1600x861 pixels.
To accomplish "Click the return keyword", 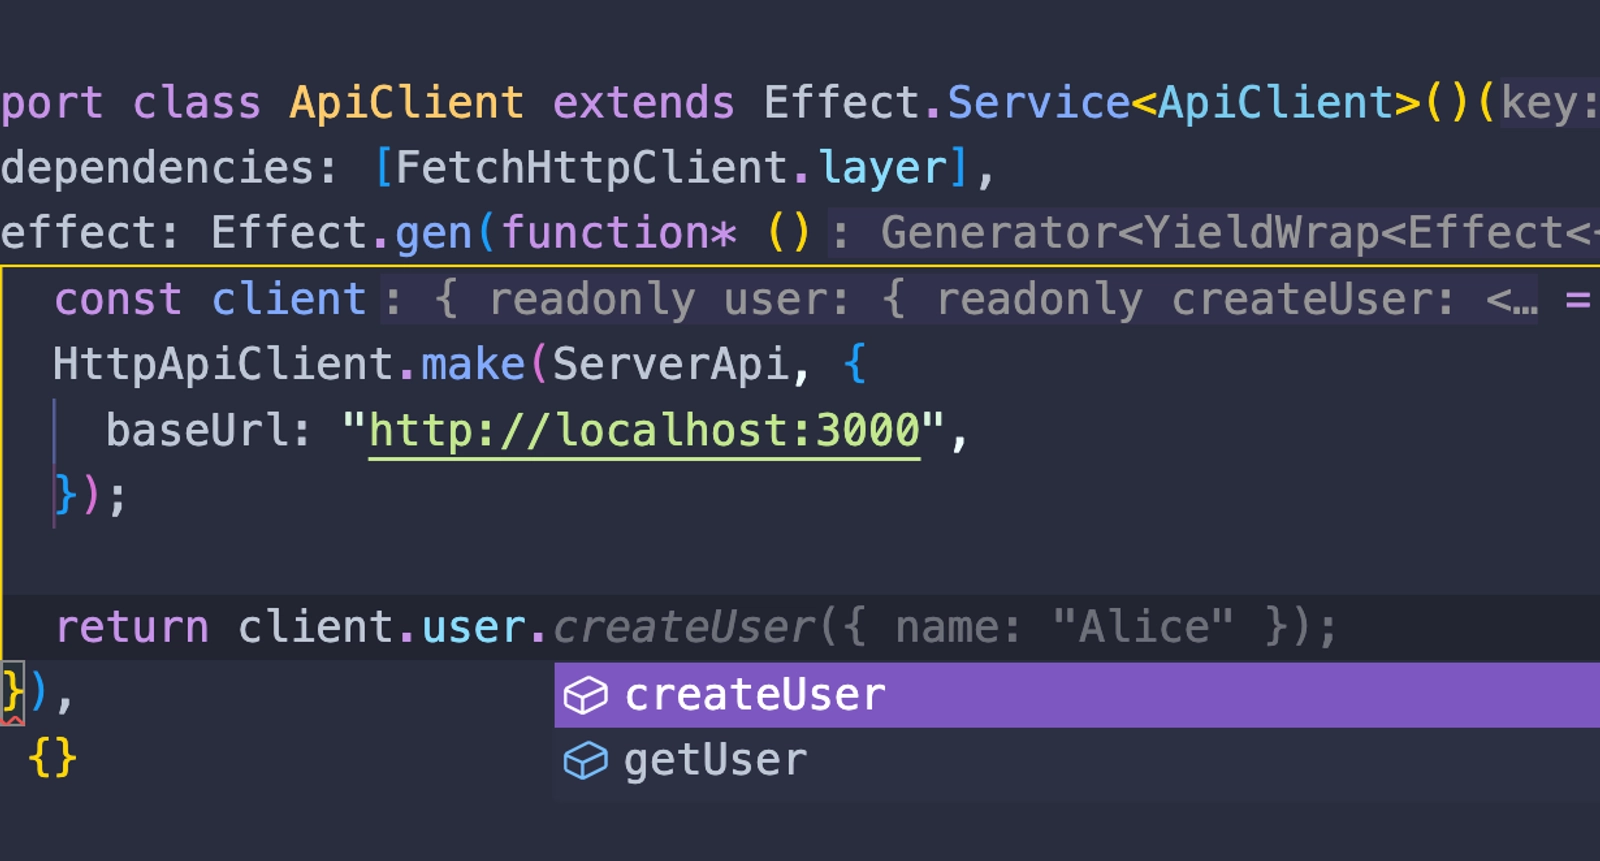I will [132, 628].
